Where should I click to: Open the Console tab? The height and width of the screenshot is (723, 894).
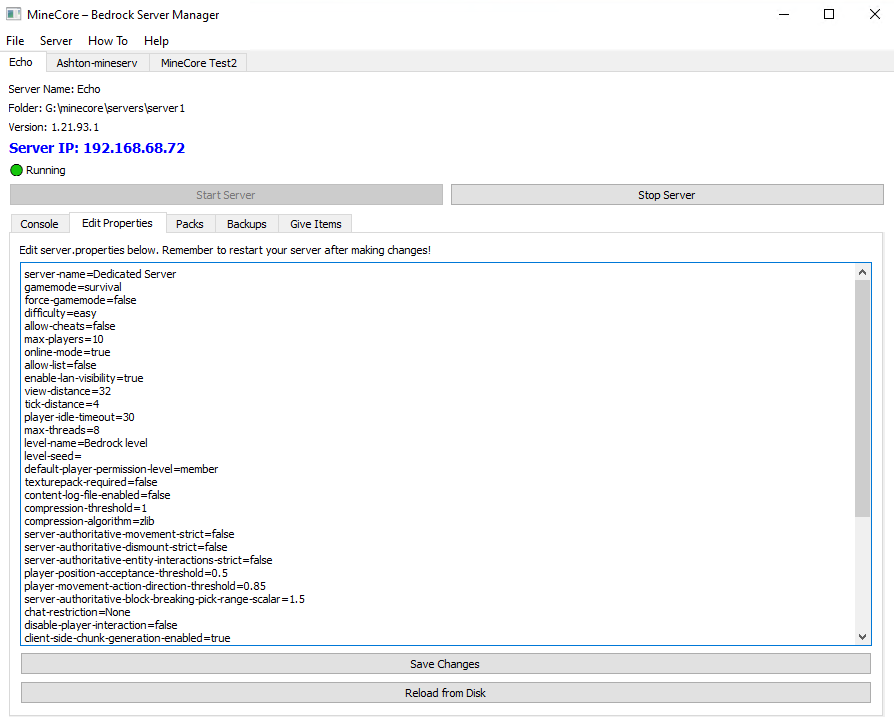pos(39,224)
